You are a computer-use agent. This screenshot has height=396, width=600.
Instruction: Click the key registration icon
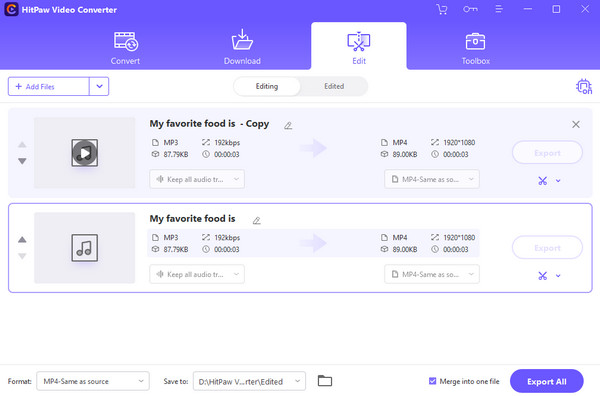click(470, 9)
